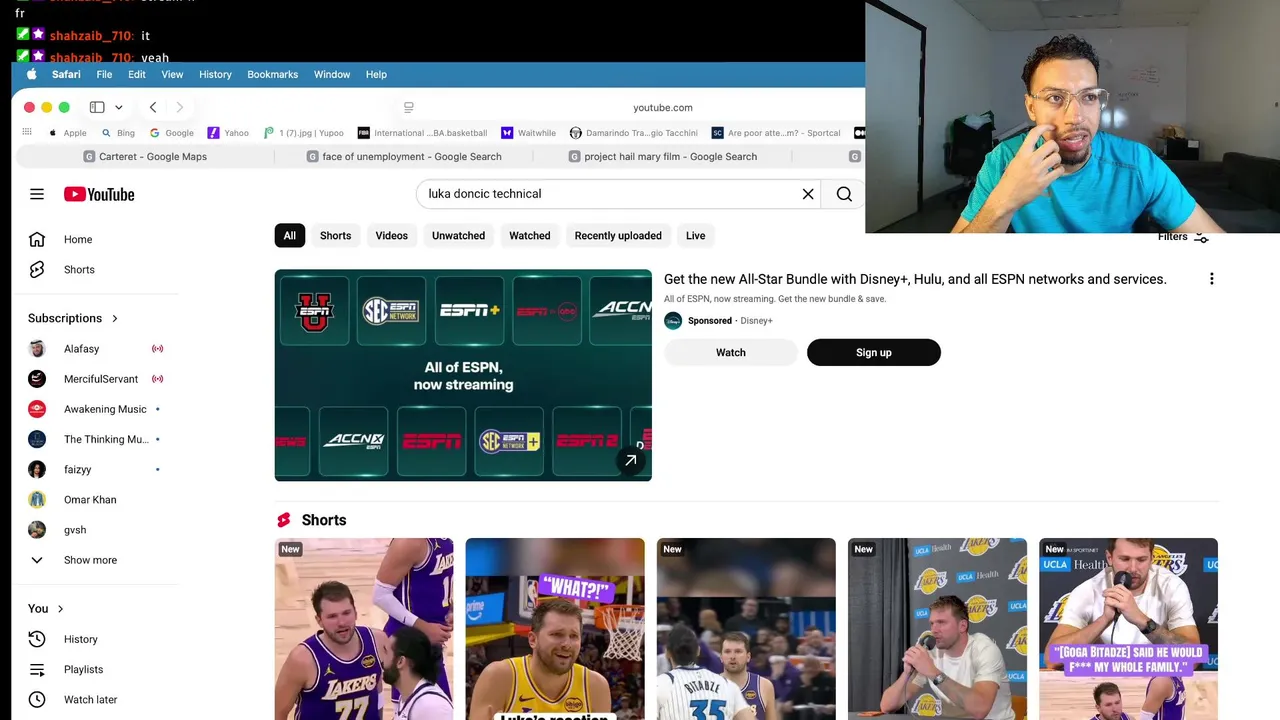
Task: Open the Safari menu
Action: (x=66, y=74)
